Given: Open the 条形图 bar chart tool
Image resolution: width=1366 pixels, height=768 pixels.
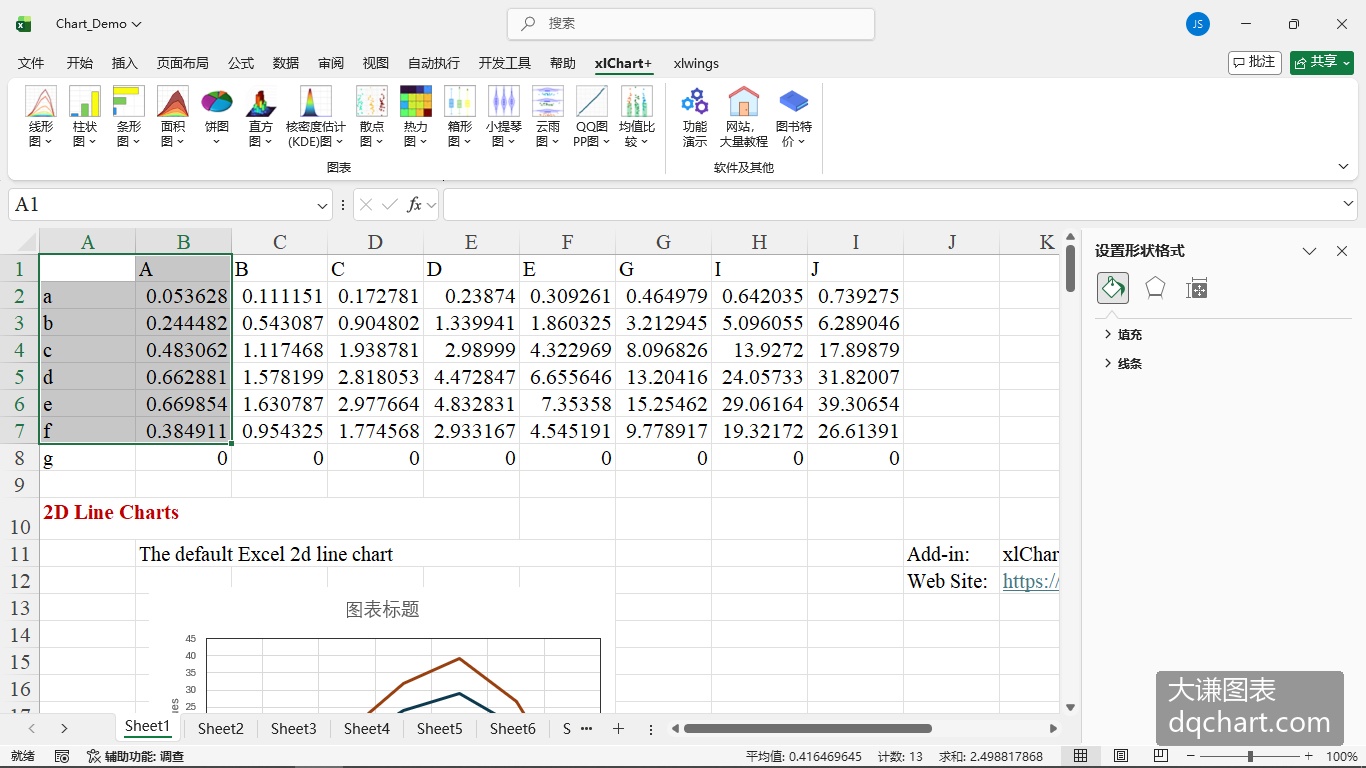Looking at the screenshot, I should (129, 117).
